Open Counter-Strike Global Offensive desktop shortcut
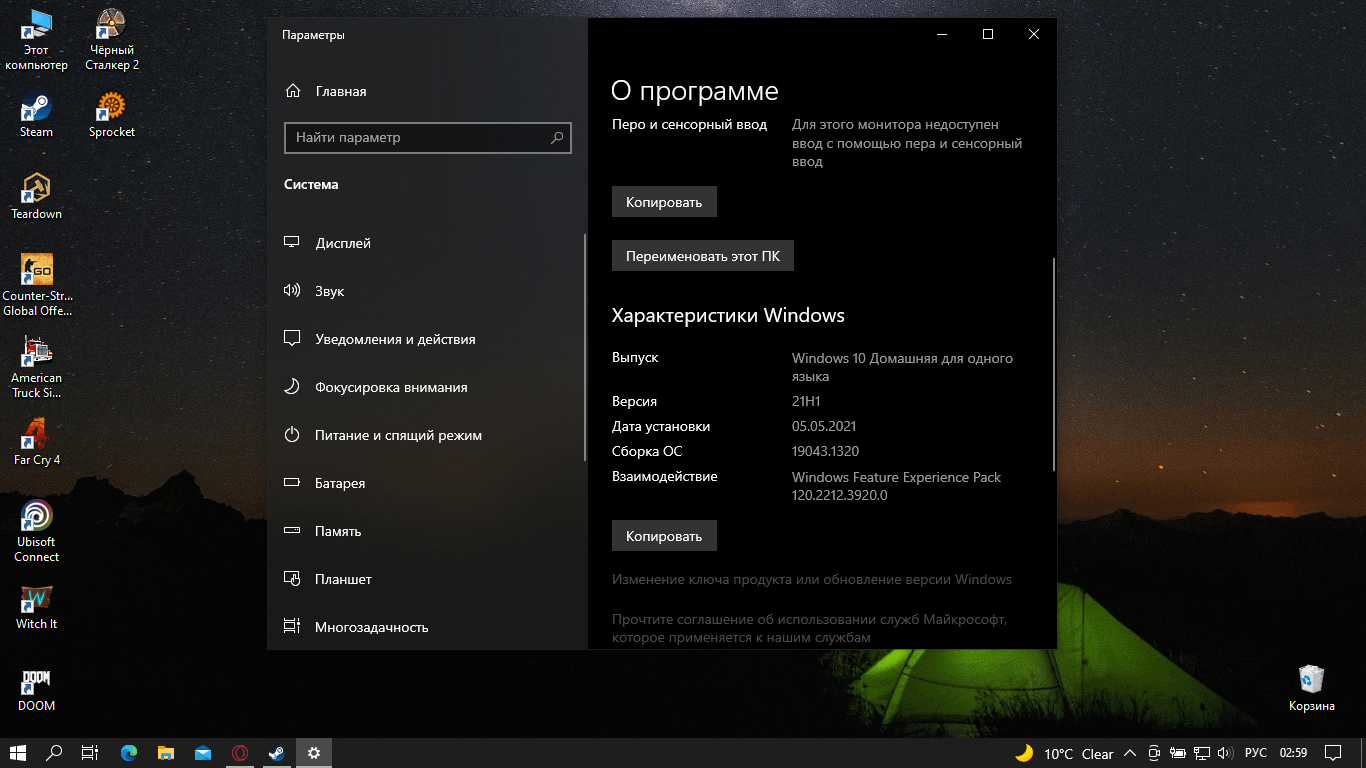 click(x=37, y=285)
